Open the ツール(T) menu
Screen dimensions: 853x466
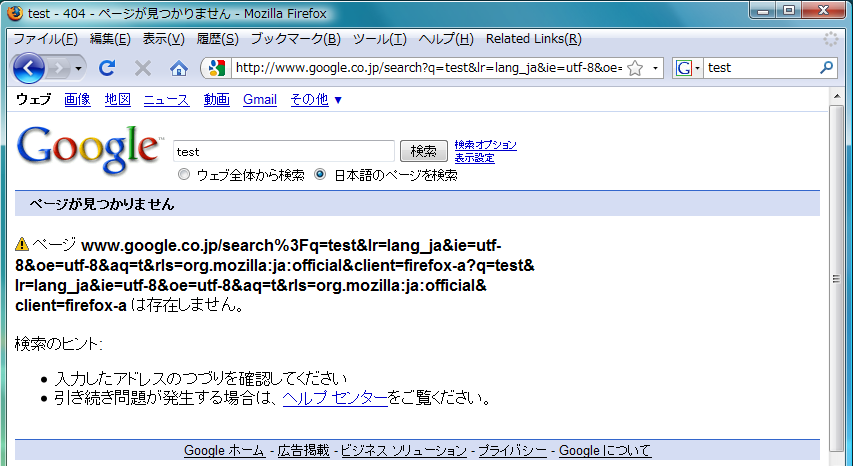click(x=380, y=39)
